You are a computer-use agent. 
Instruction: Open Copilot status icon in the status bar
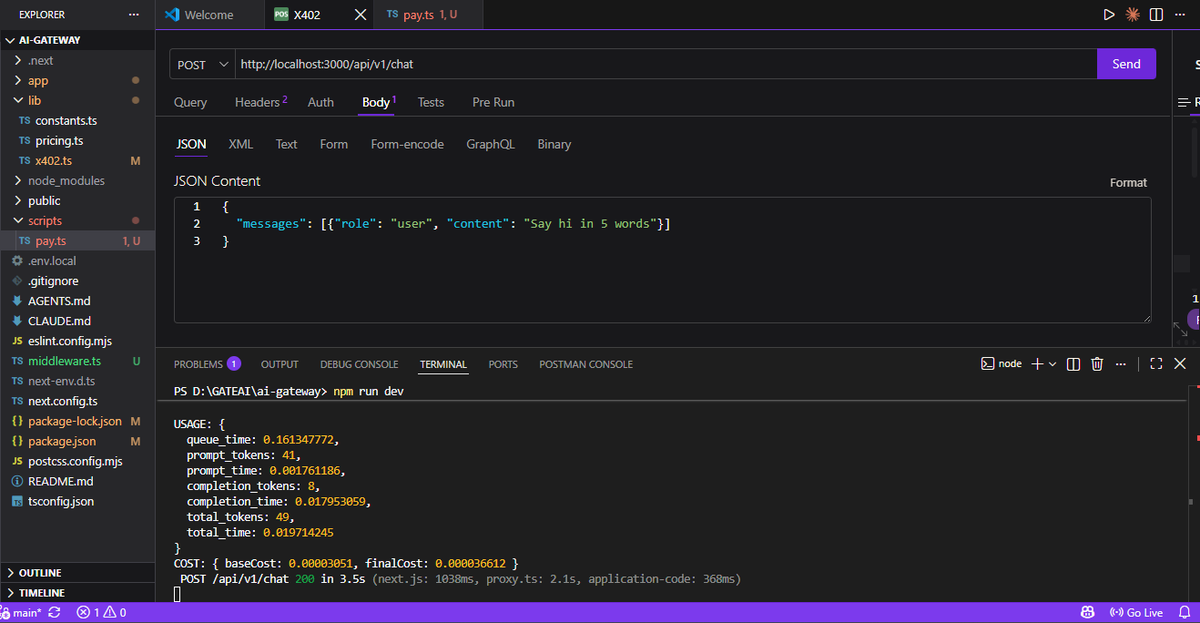(x=1088, y=612)
